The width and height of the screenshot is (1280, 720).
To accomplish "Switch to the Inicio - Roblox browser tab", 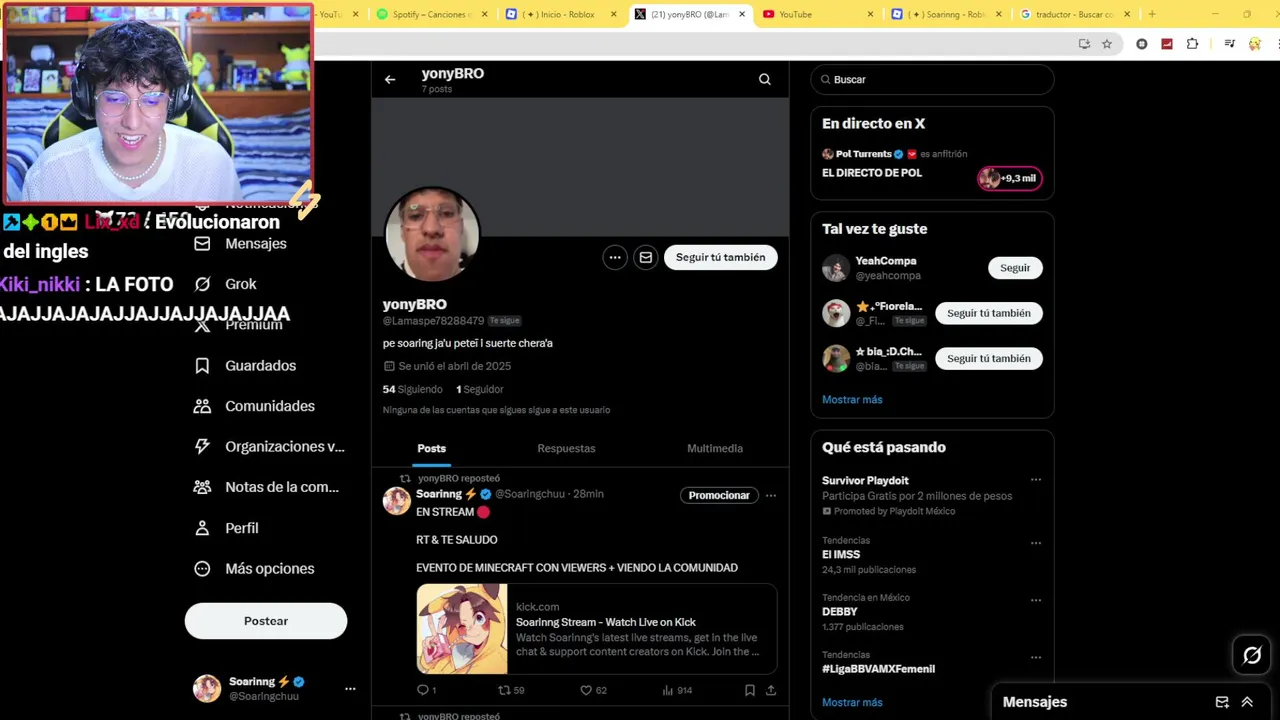I will point(561,14).
